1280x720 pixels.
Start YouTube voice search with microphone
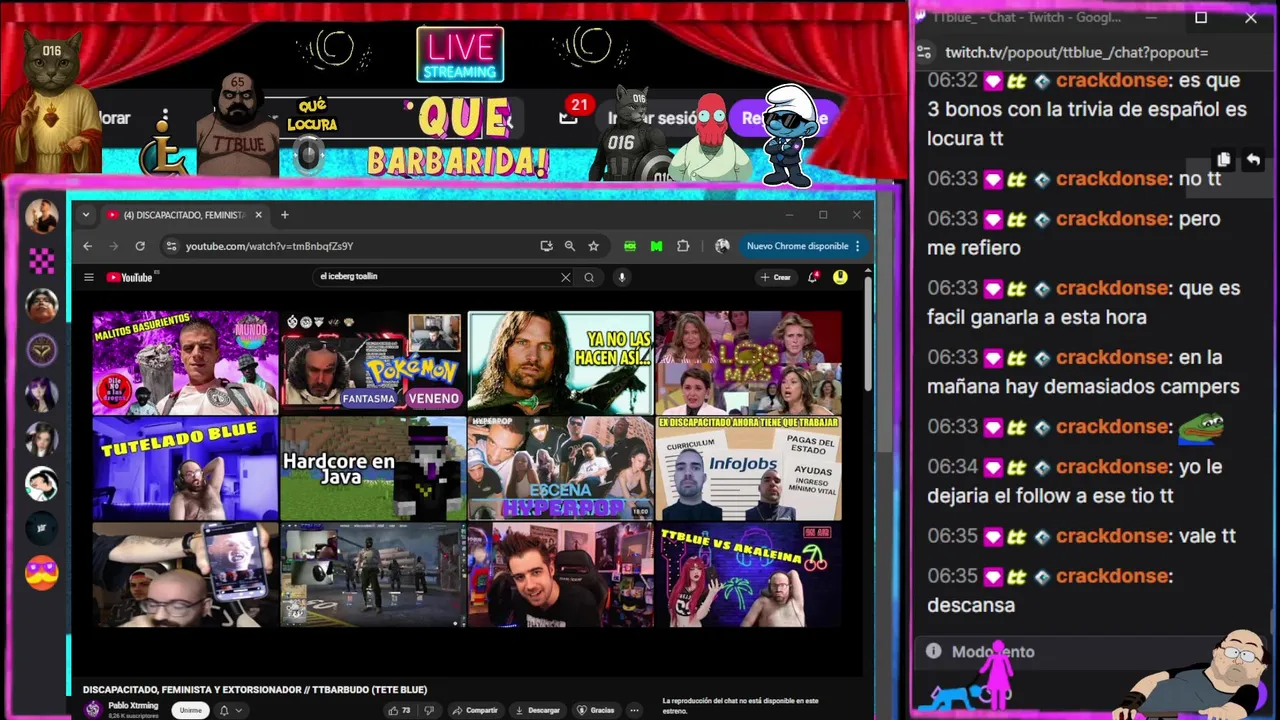click(x=621, y=278)
